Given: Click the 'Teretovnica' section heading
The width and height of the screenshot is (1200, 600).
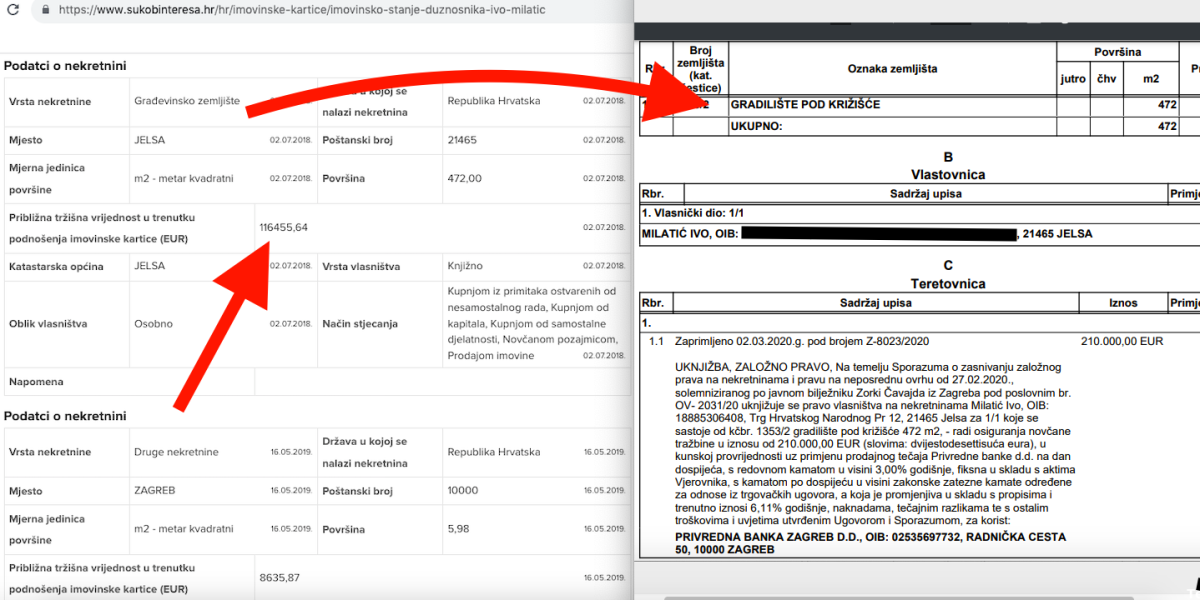Looking at the screenshot, I should [948, 284].
